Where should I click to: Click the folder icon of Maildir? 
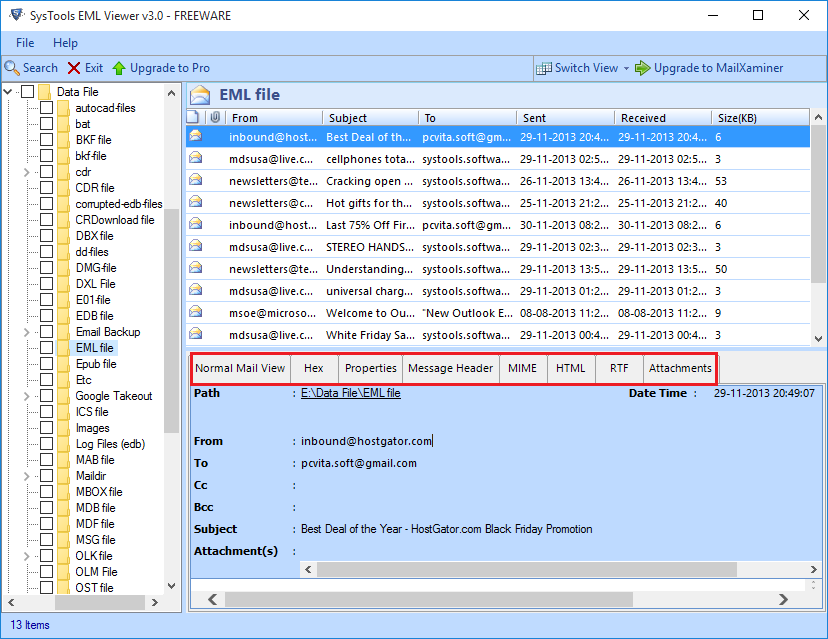63,476
